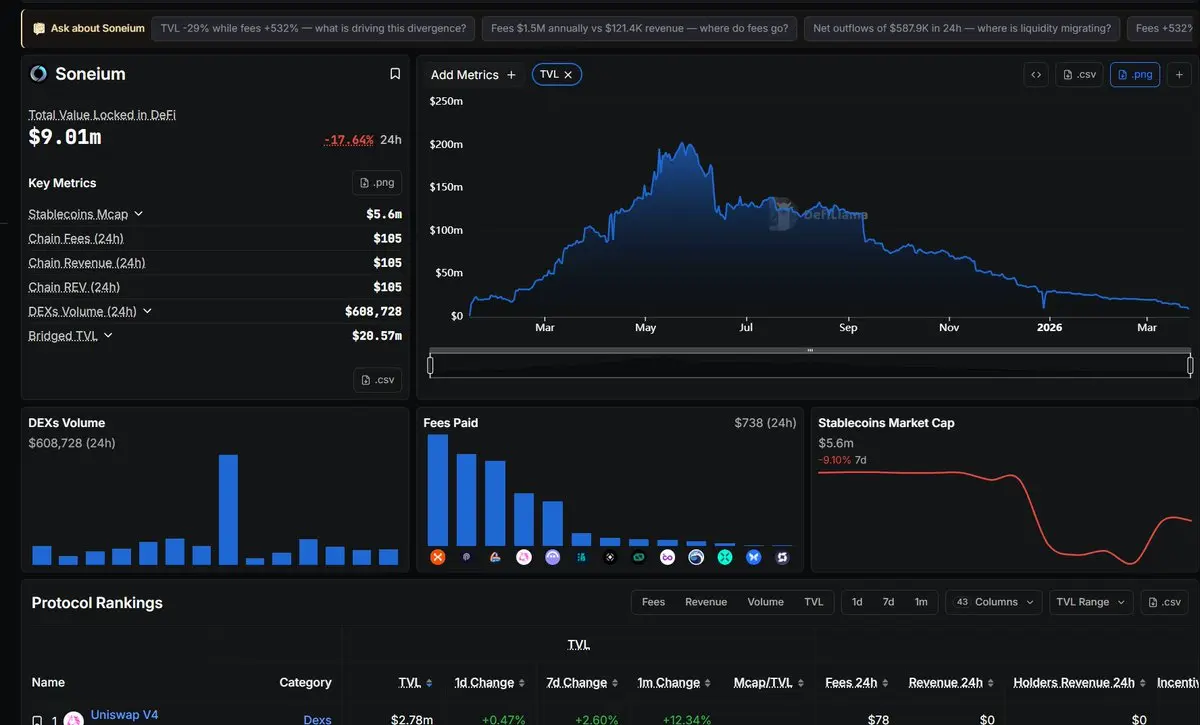The image size is (1200, 725).
Task: Open the Uniswap V4 protocol link
Action: (x=124, y=715)
